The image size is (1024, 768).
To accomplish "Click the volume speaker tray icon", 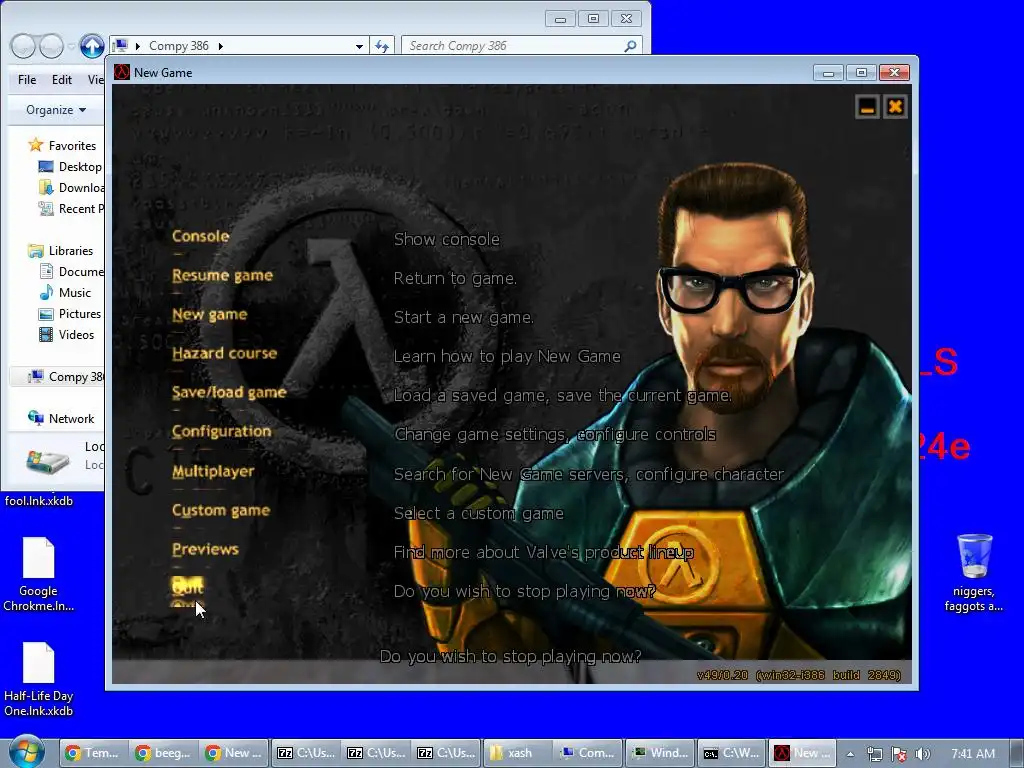I will coord(922,754).
